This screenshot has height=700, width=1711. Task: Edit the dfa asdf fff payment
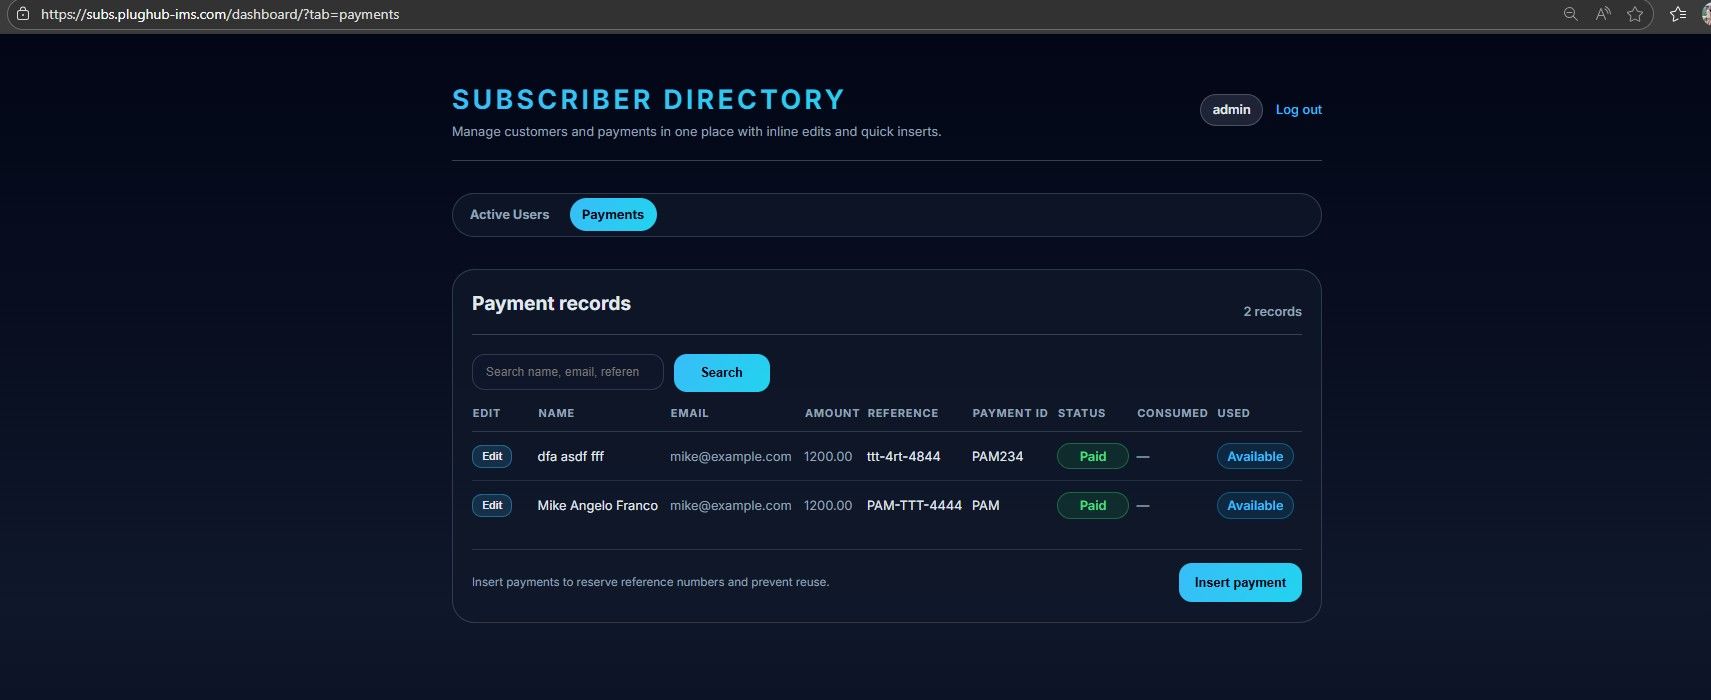[492, 457]
